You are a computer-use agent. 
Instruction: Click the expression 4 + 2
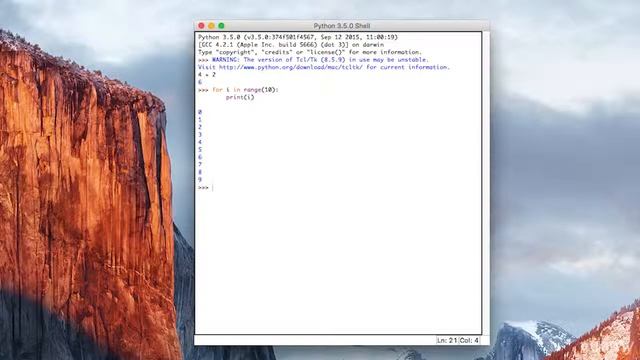207,75
